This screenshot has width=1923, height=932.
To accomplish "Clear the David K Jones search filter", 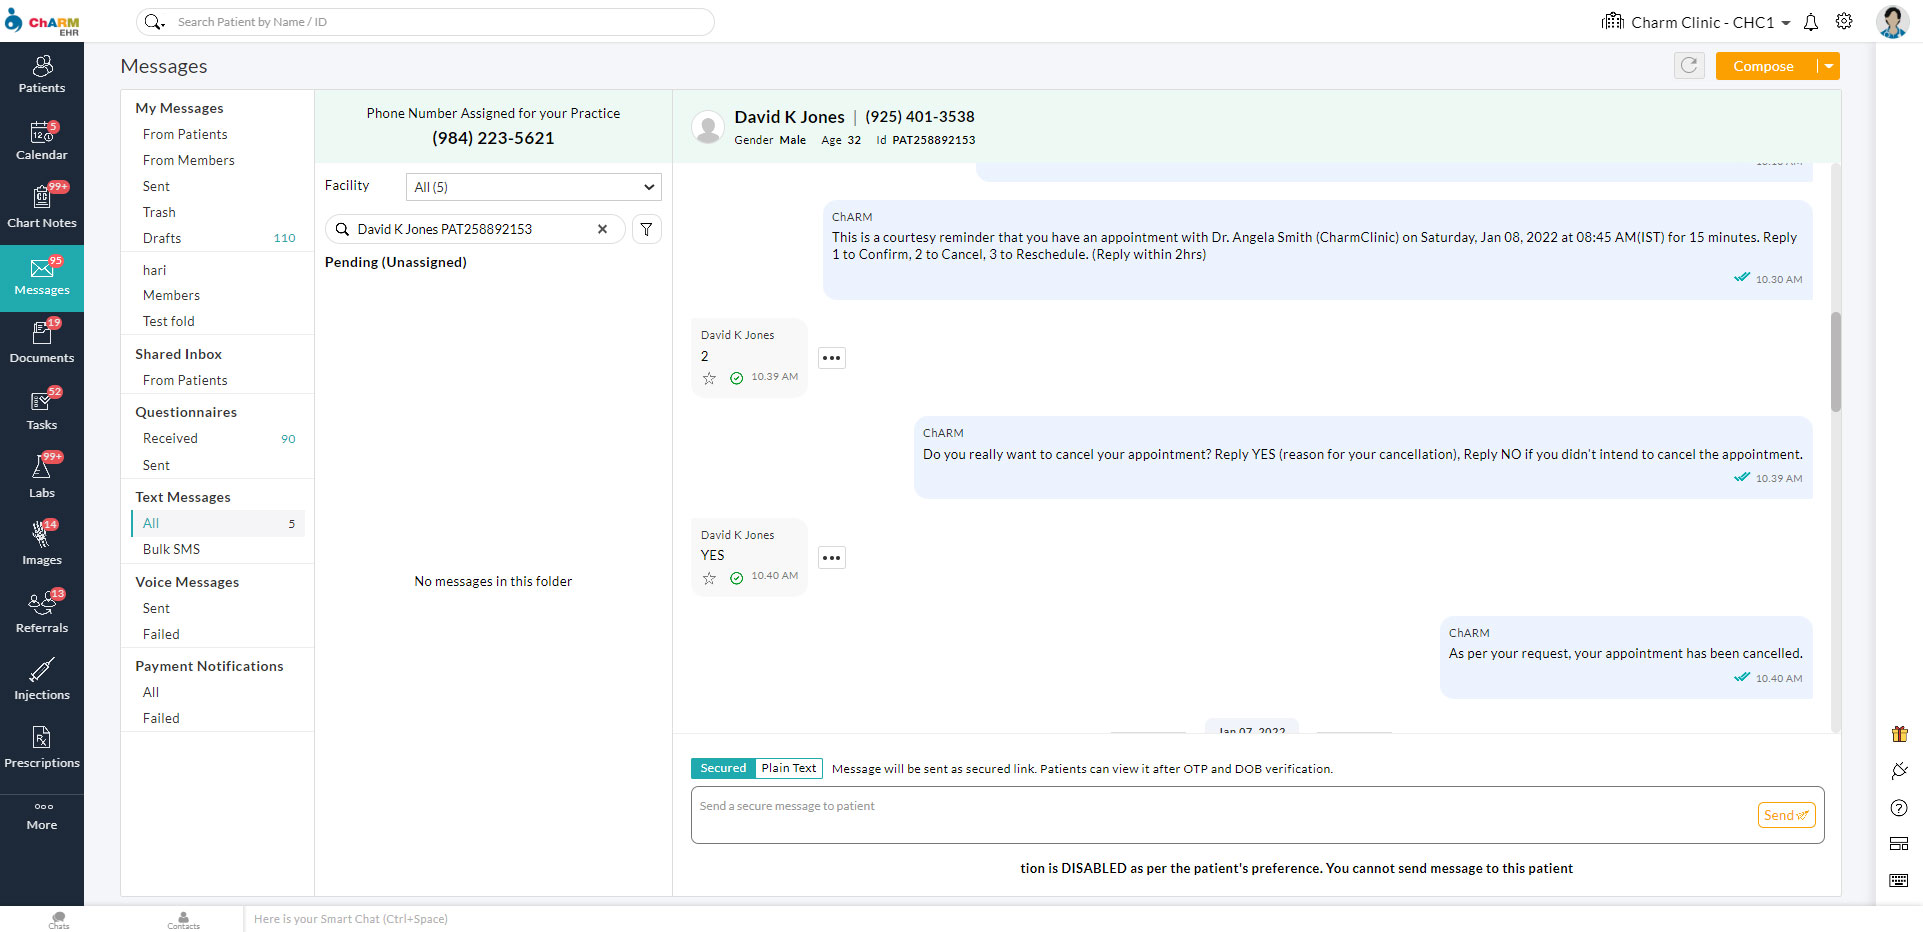I will [602, 229].
